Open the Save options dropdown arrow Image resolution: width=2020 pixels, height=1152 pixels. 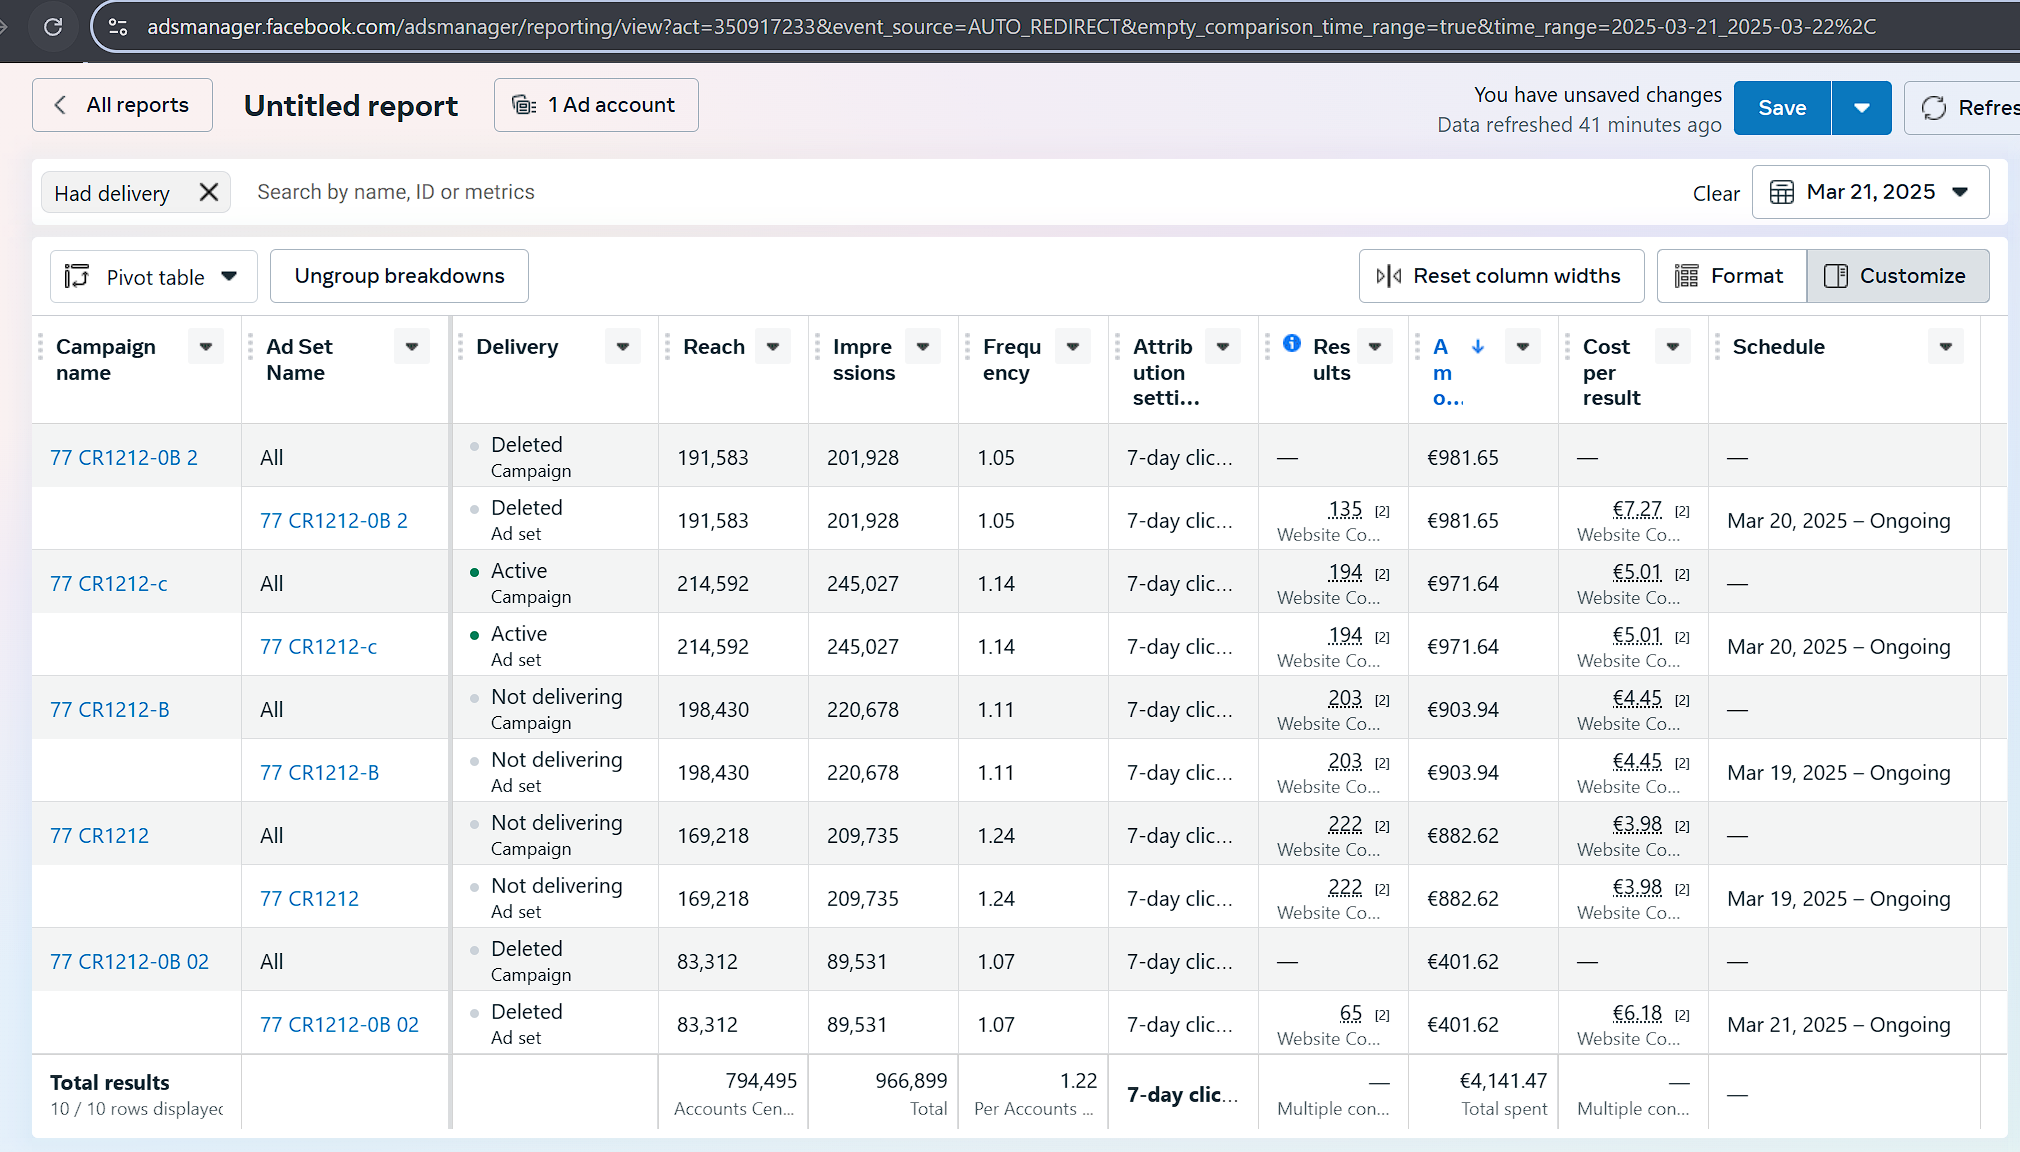1861,108
